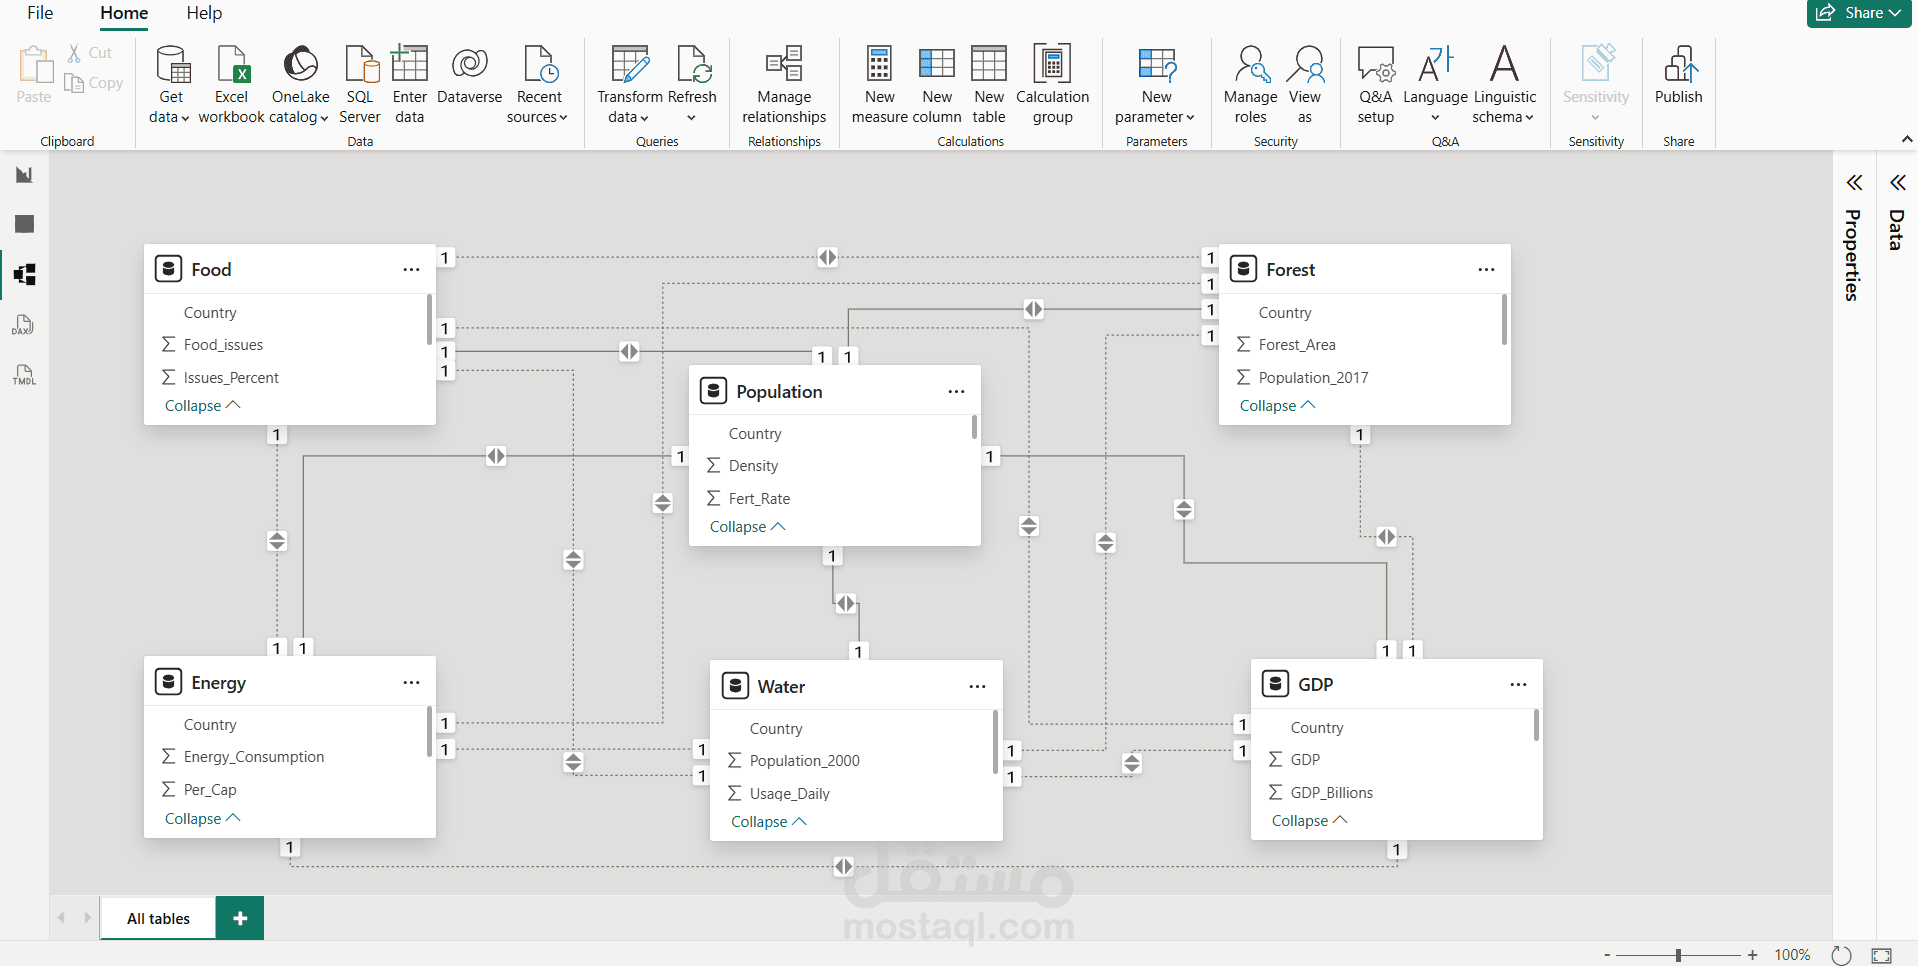Reset zoom level in status bar
Image resolution: width=1918 pixels, height=966 pixels.
pos(1841,955)
